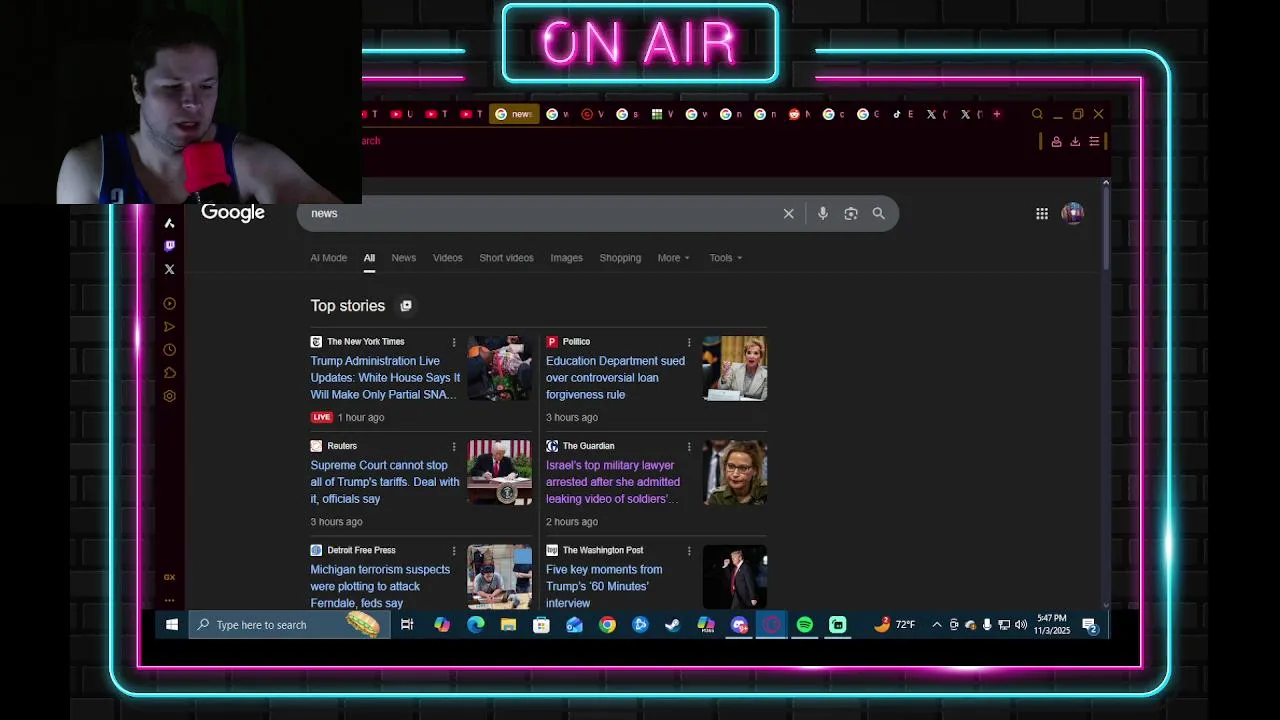Open the notification center icon
The width and height of the screenshot is (1280, 720).
point(1090,625)
